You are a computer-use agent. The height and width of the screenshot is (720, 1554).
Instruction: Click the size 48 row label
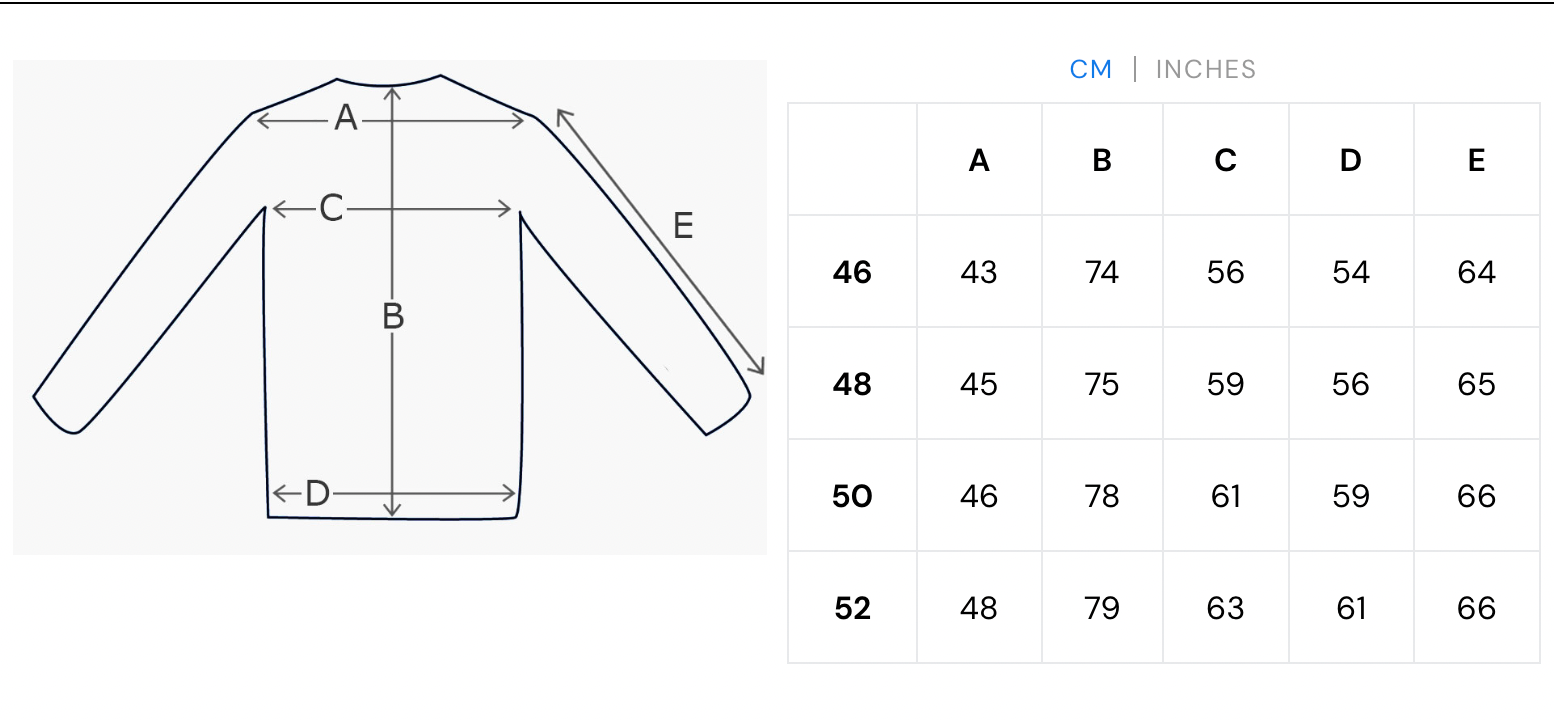(852, 384)
